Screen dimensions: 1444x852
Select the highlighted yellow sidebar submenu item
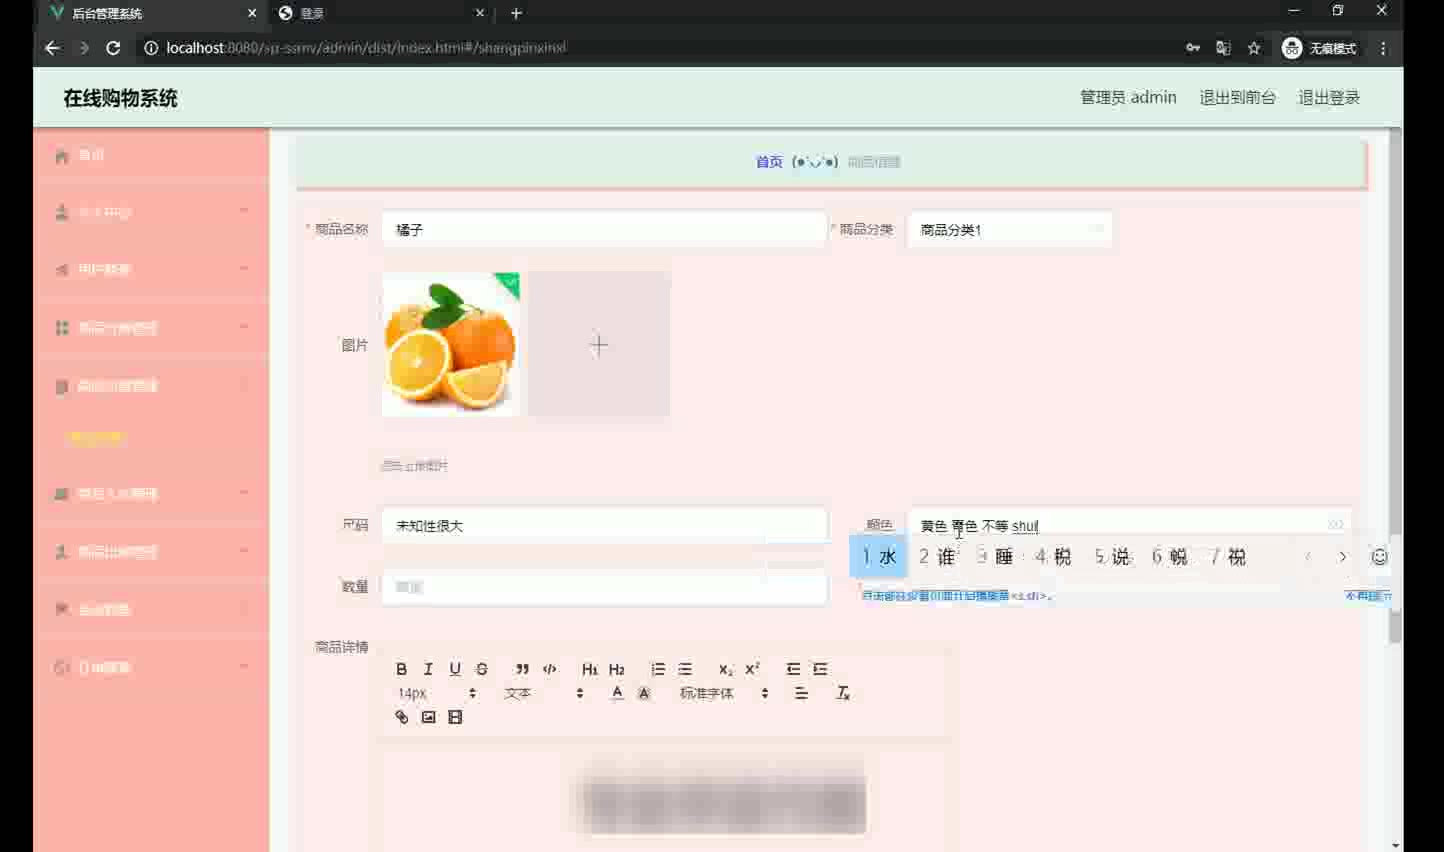(97, 437)
